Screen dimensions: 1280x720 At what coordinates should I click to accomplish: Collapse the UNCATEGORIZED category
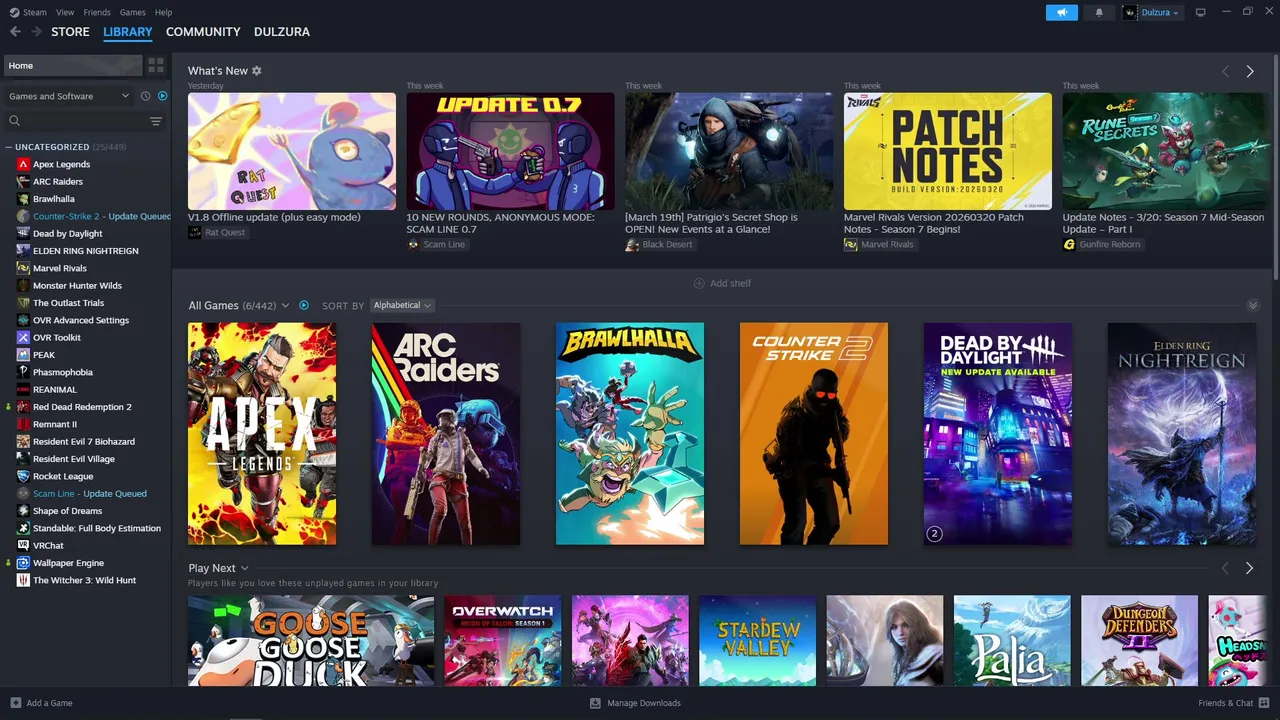(8, 147)
